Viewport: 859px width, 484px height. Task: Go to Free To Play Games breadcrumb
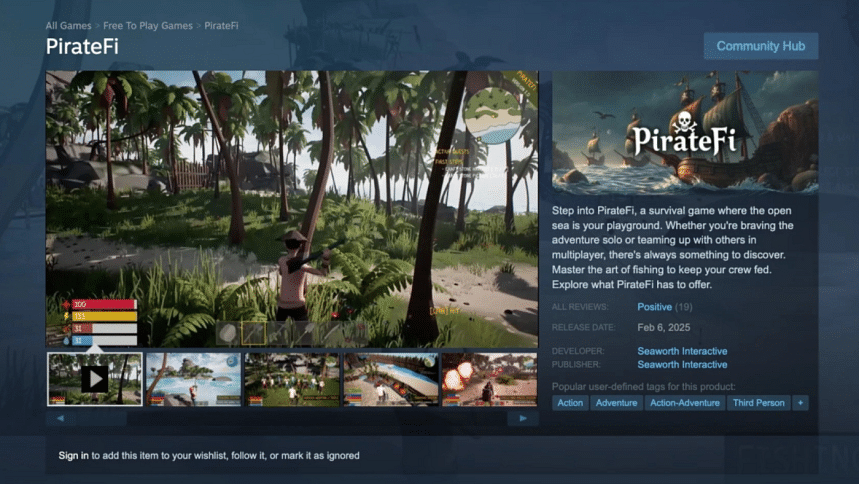[148, 25]
